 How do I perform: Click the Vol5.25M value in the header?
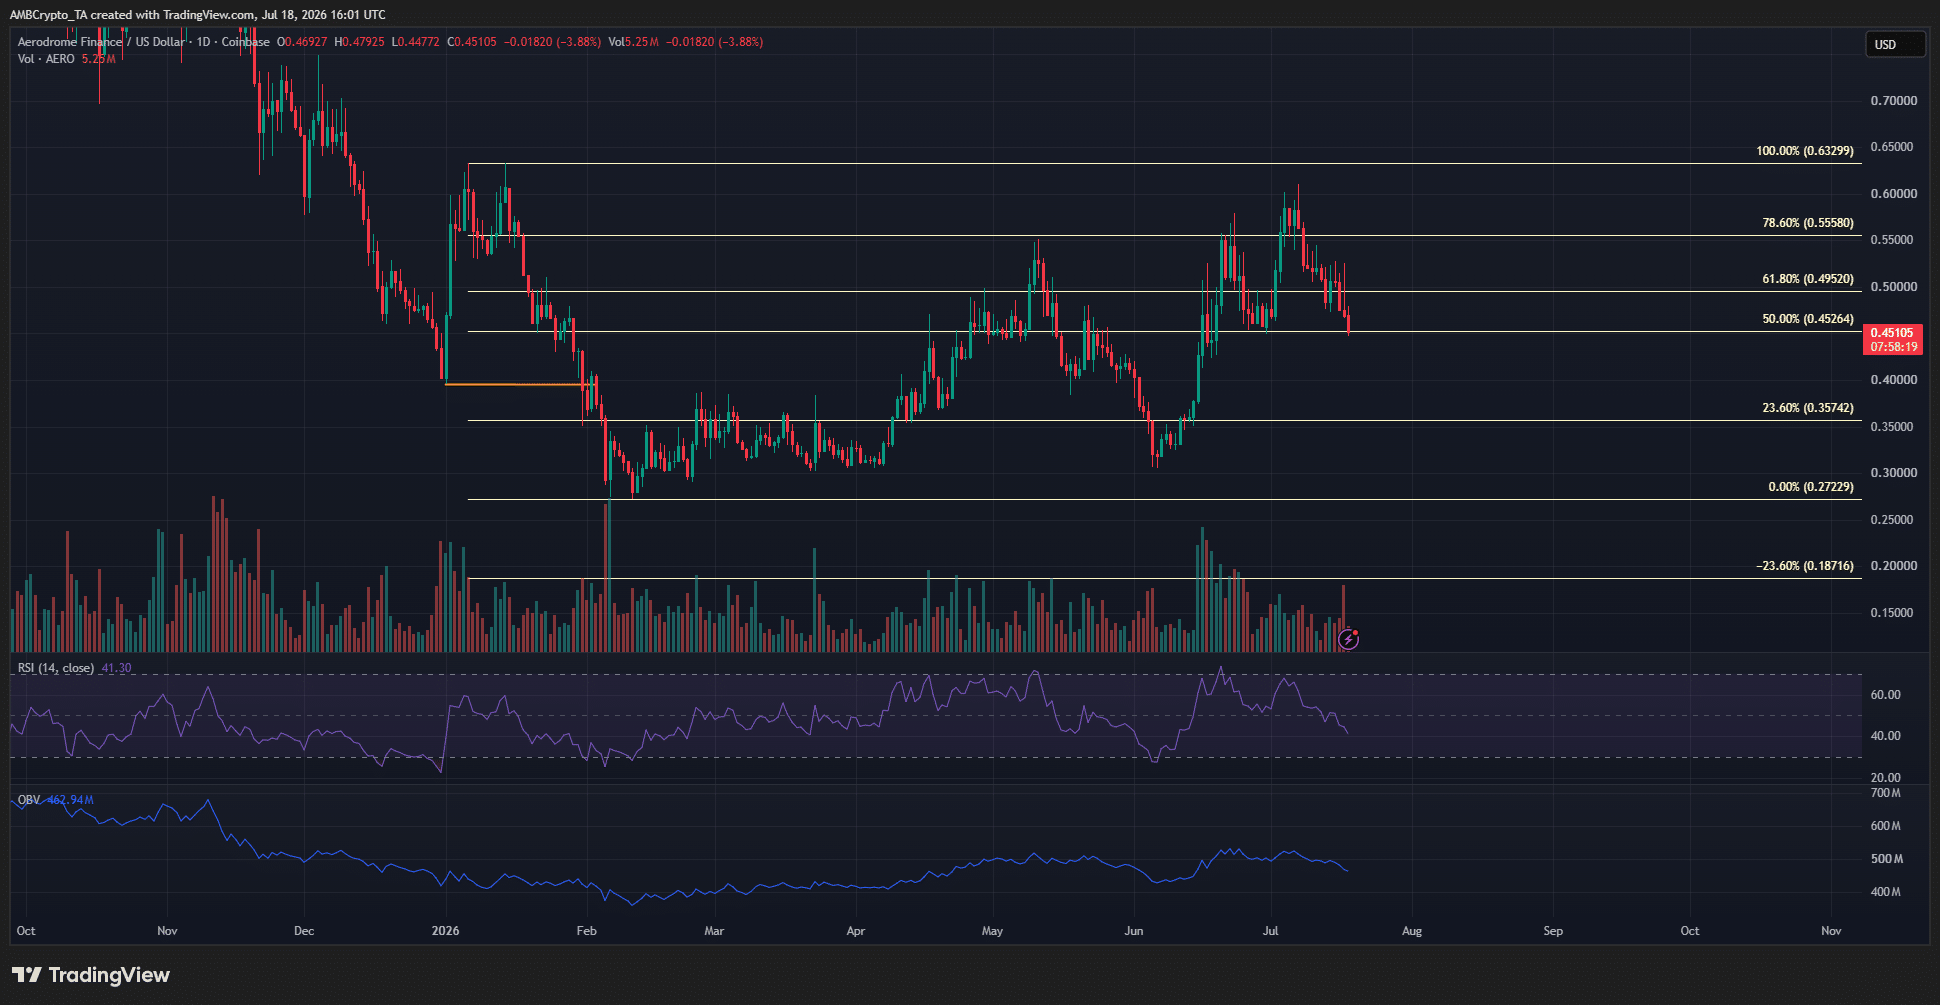pos(633,42)
